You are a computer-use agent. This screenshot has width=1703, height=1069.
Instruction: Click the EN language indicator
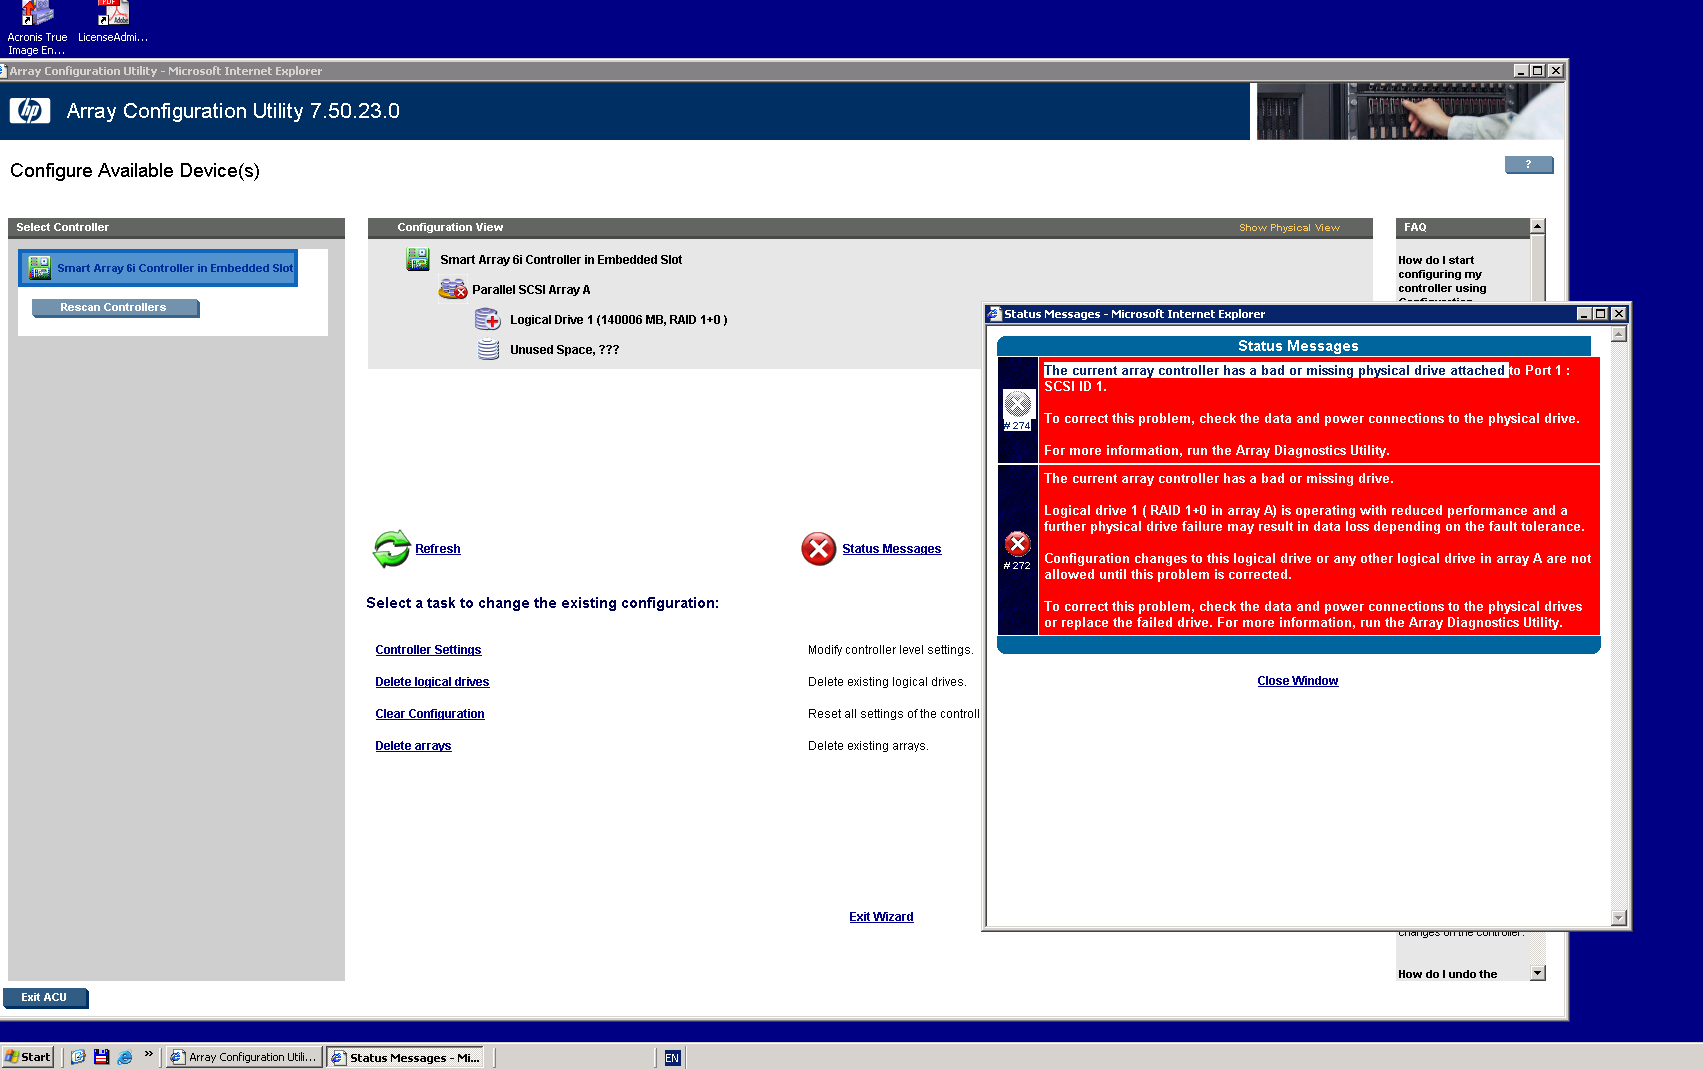point(672,1058)
